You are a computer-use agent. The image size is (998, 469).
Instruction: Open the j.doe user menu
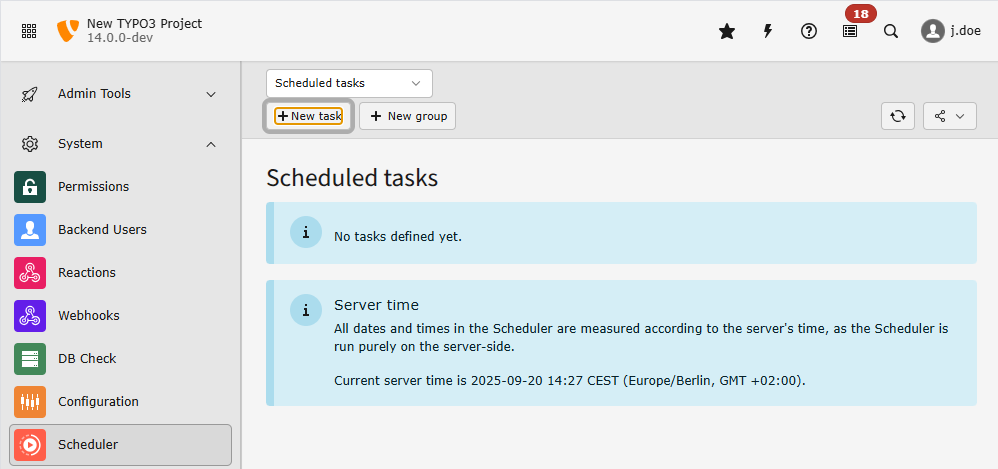click(950, 31)
